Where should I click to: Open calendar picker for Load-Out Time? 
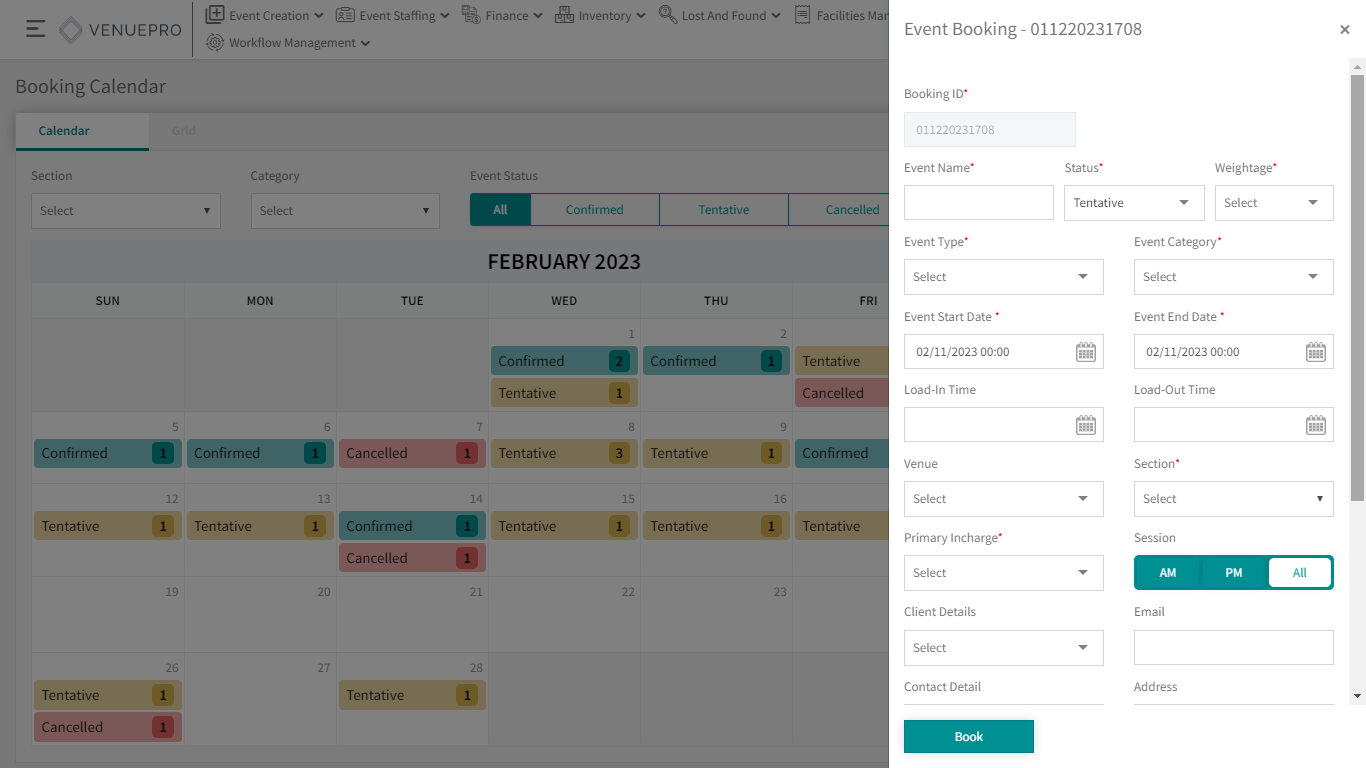[1315, 425]
